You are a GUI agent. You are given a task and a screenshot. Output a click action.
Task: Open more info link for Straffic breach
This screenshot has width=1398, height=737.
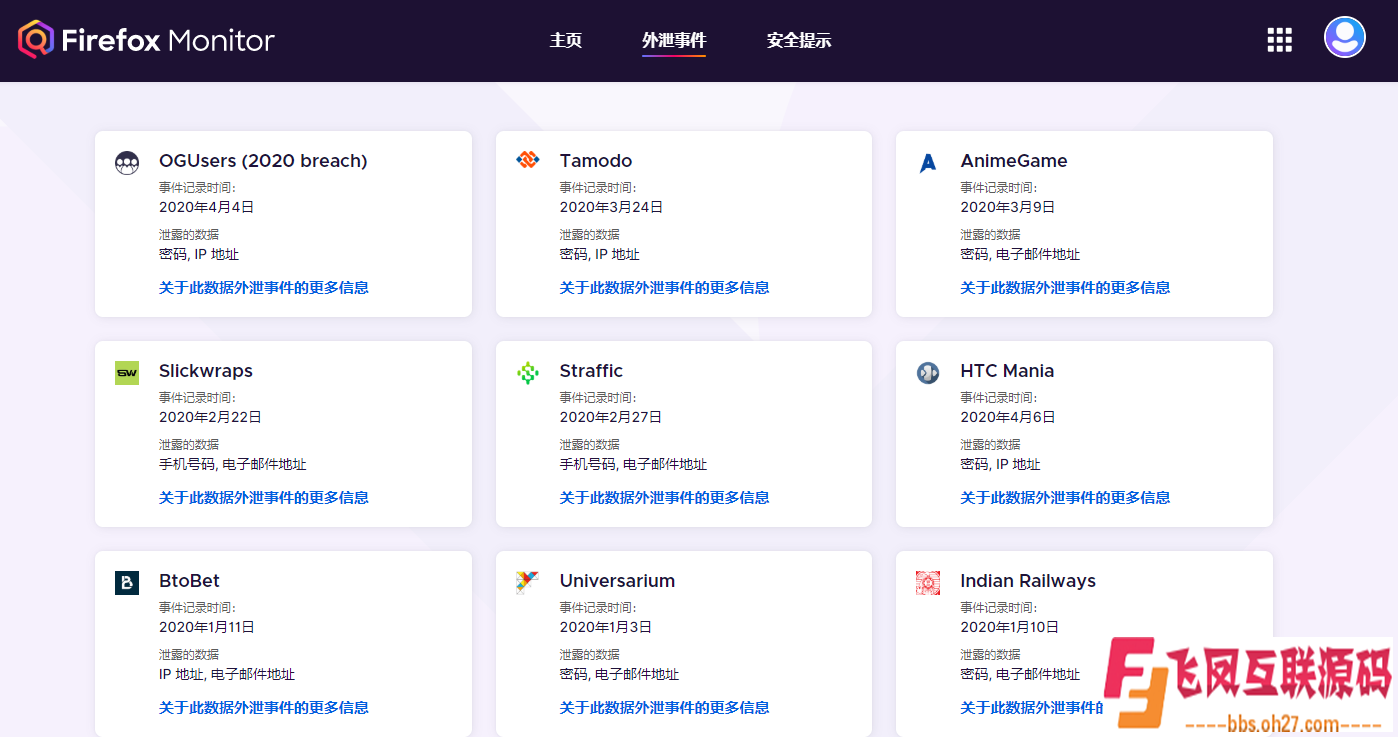tap(665, 498)
